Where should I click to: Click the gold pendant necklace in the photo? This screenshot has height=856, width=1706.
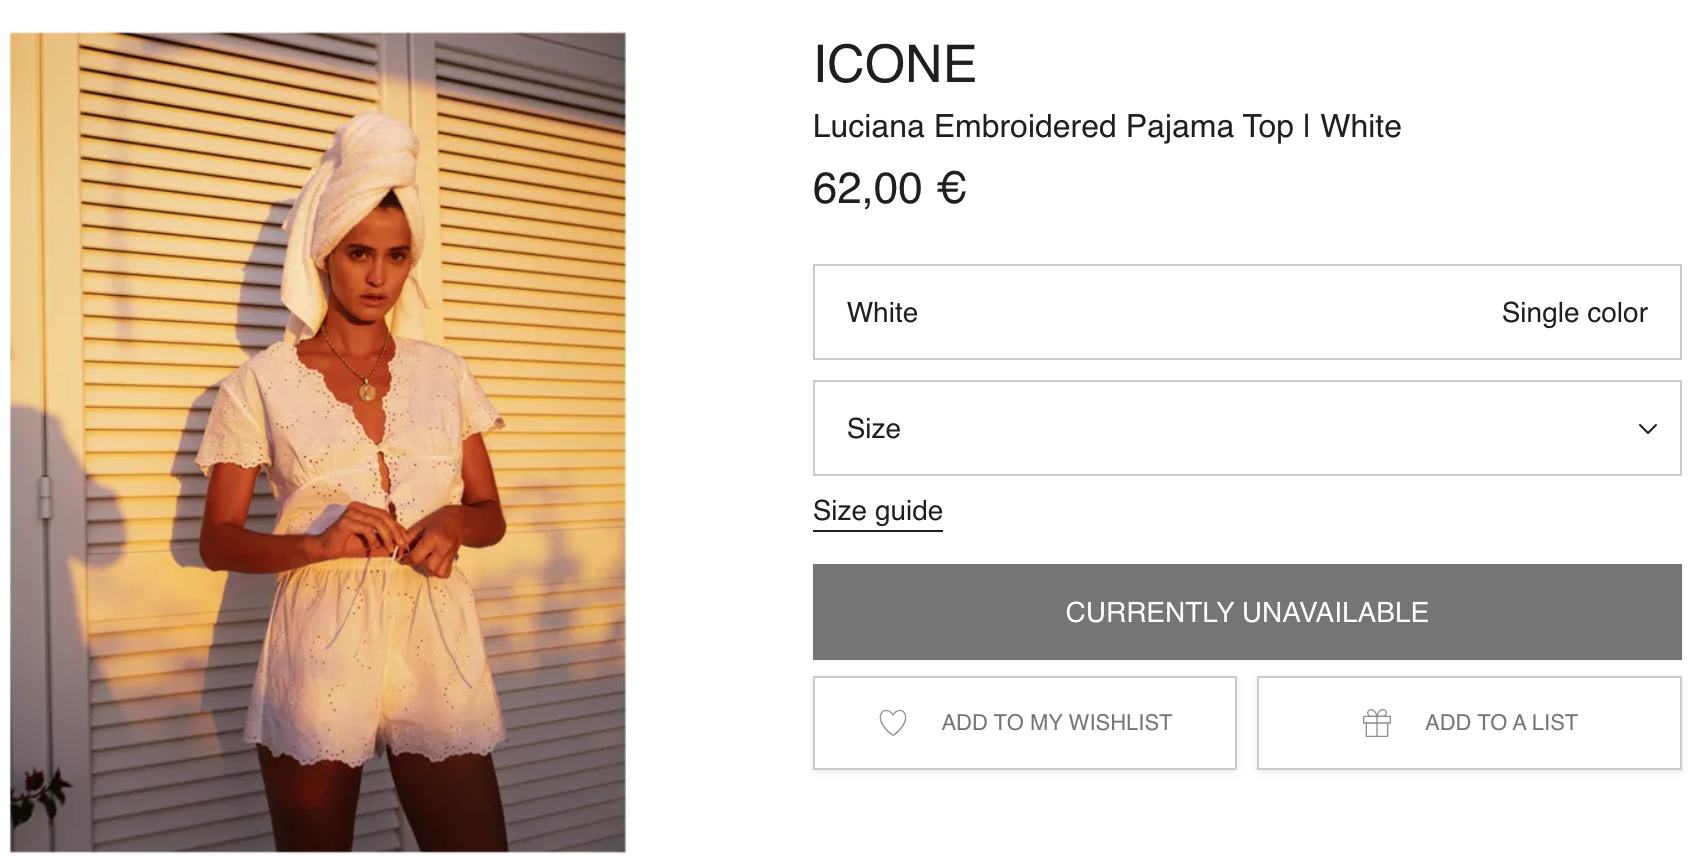pos(367,390)
